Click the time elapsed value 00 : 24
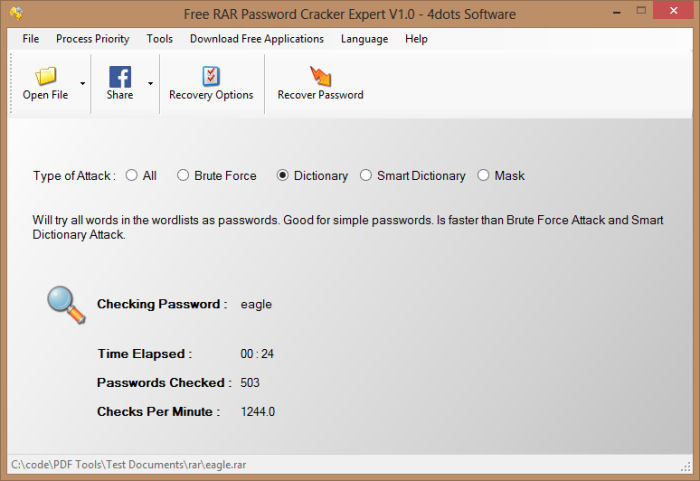Image resolution: width=700 pixels, height=481 pixels. coord(257,354)
